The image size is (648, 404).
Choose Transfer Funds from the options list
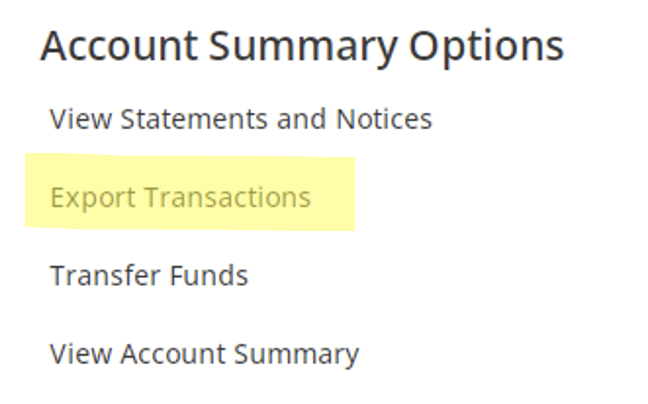(x=148, y=275)
